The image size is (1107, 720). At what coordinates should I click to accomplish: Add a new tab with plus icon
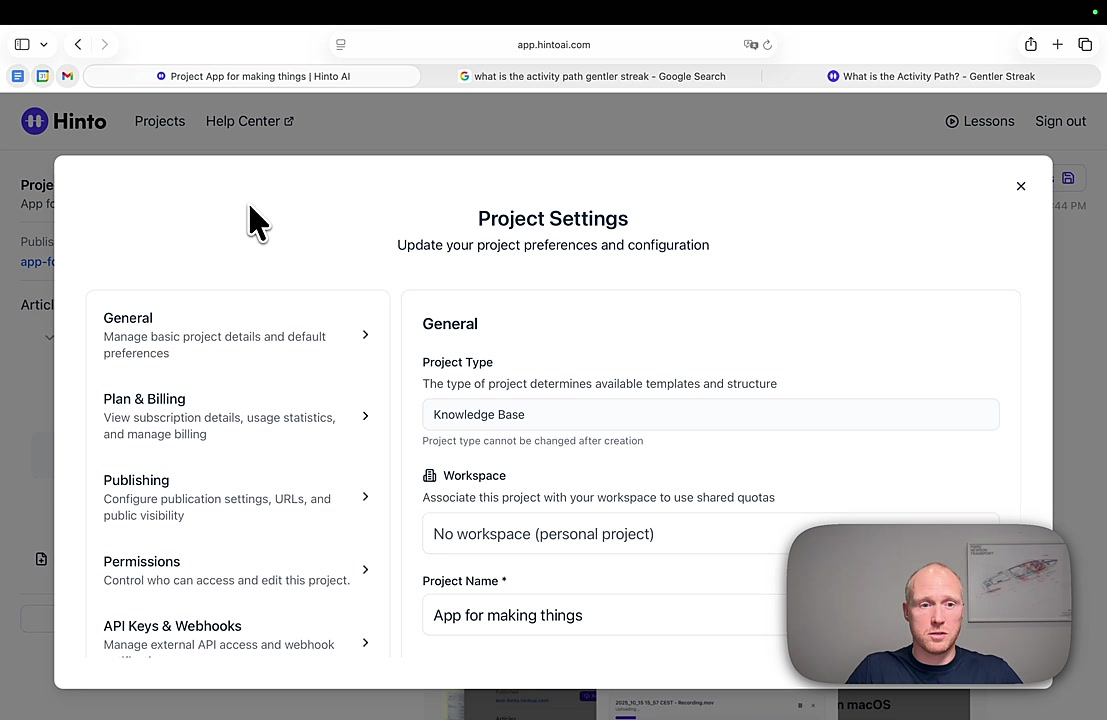[1057, 45]
